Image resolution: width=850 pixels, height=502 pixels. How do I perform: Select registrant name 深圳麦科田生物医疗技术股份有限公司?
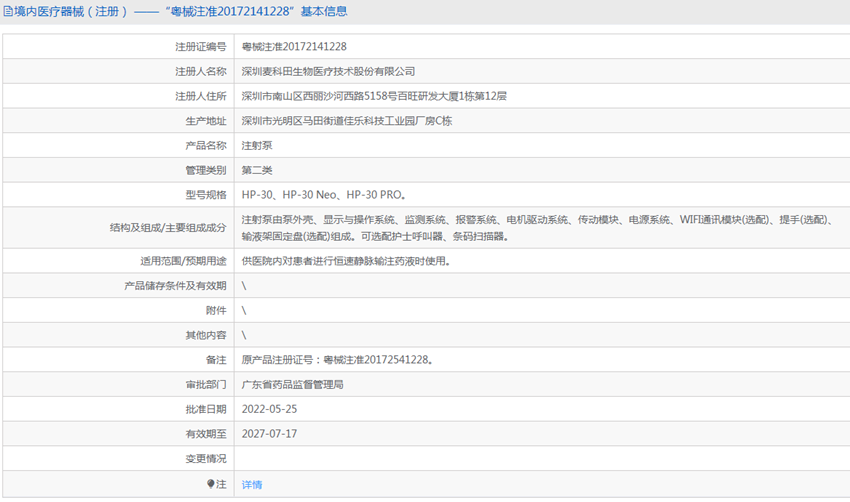(328, 71)
